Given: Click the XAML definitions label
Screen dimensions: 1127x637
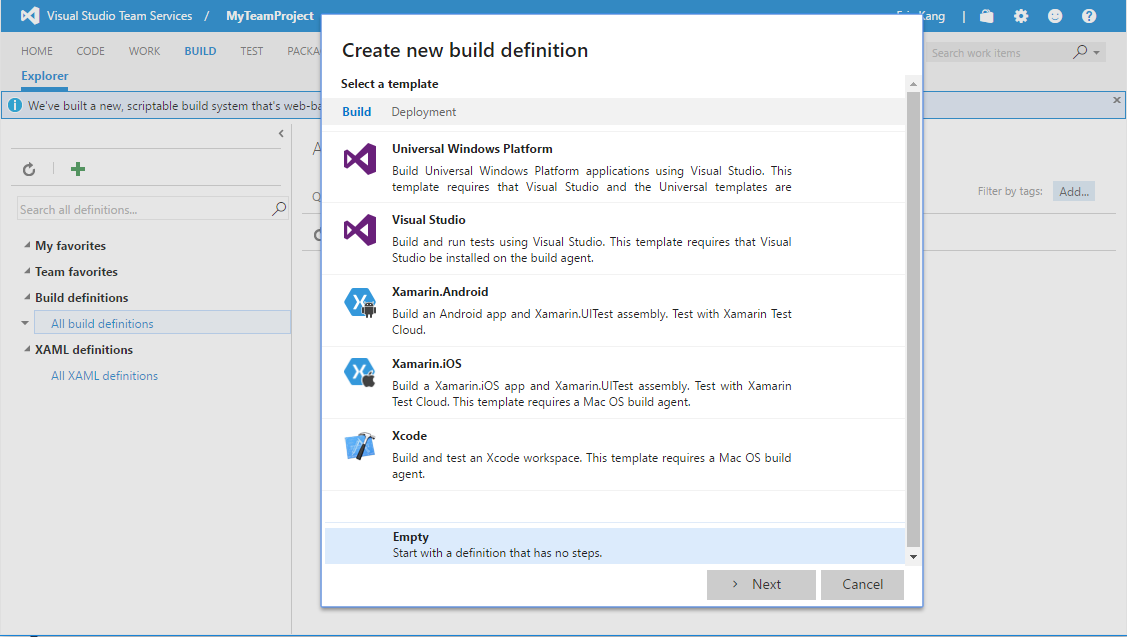Looking at the screenshot, I should (84, 349).
